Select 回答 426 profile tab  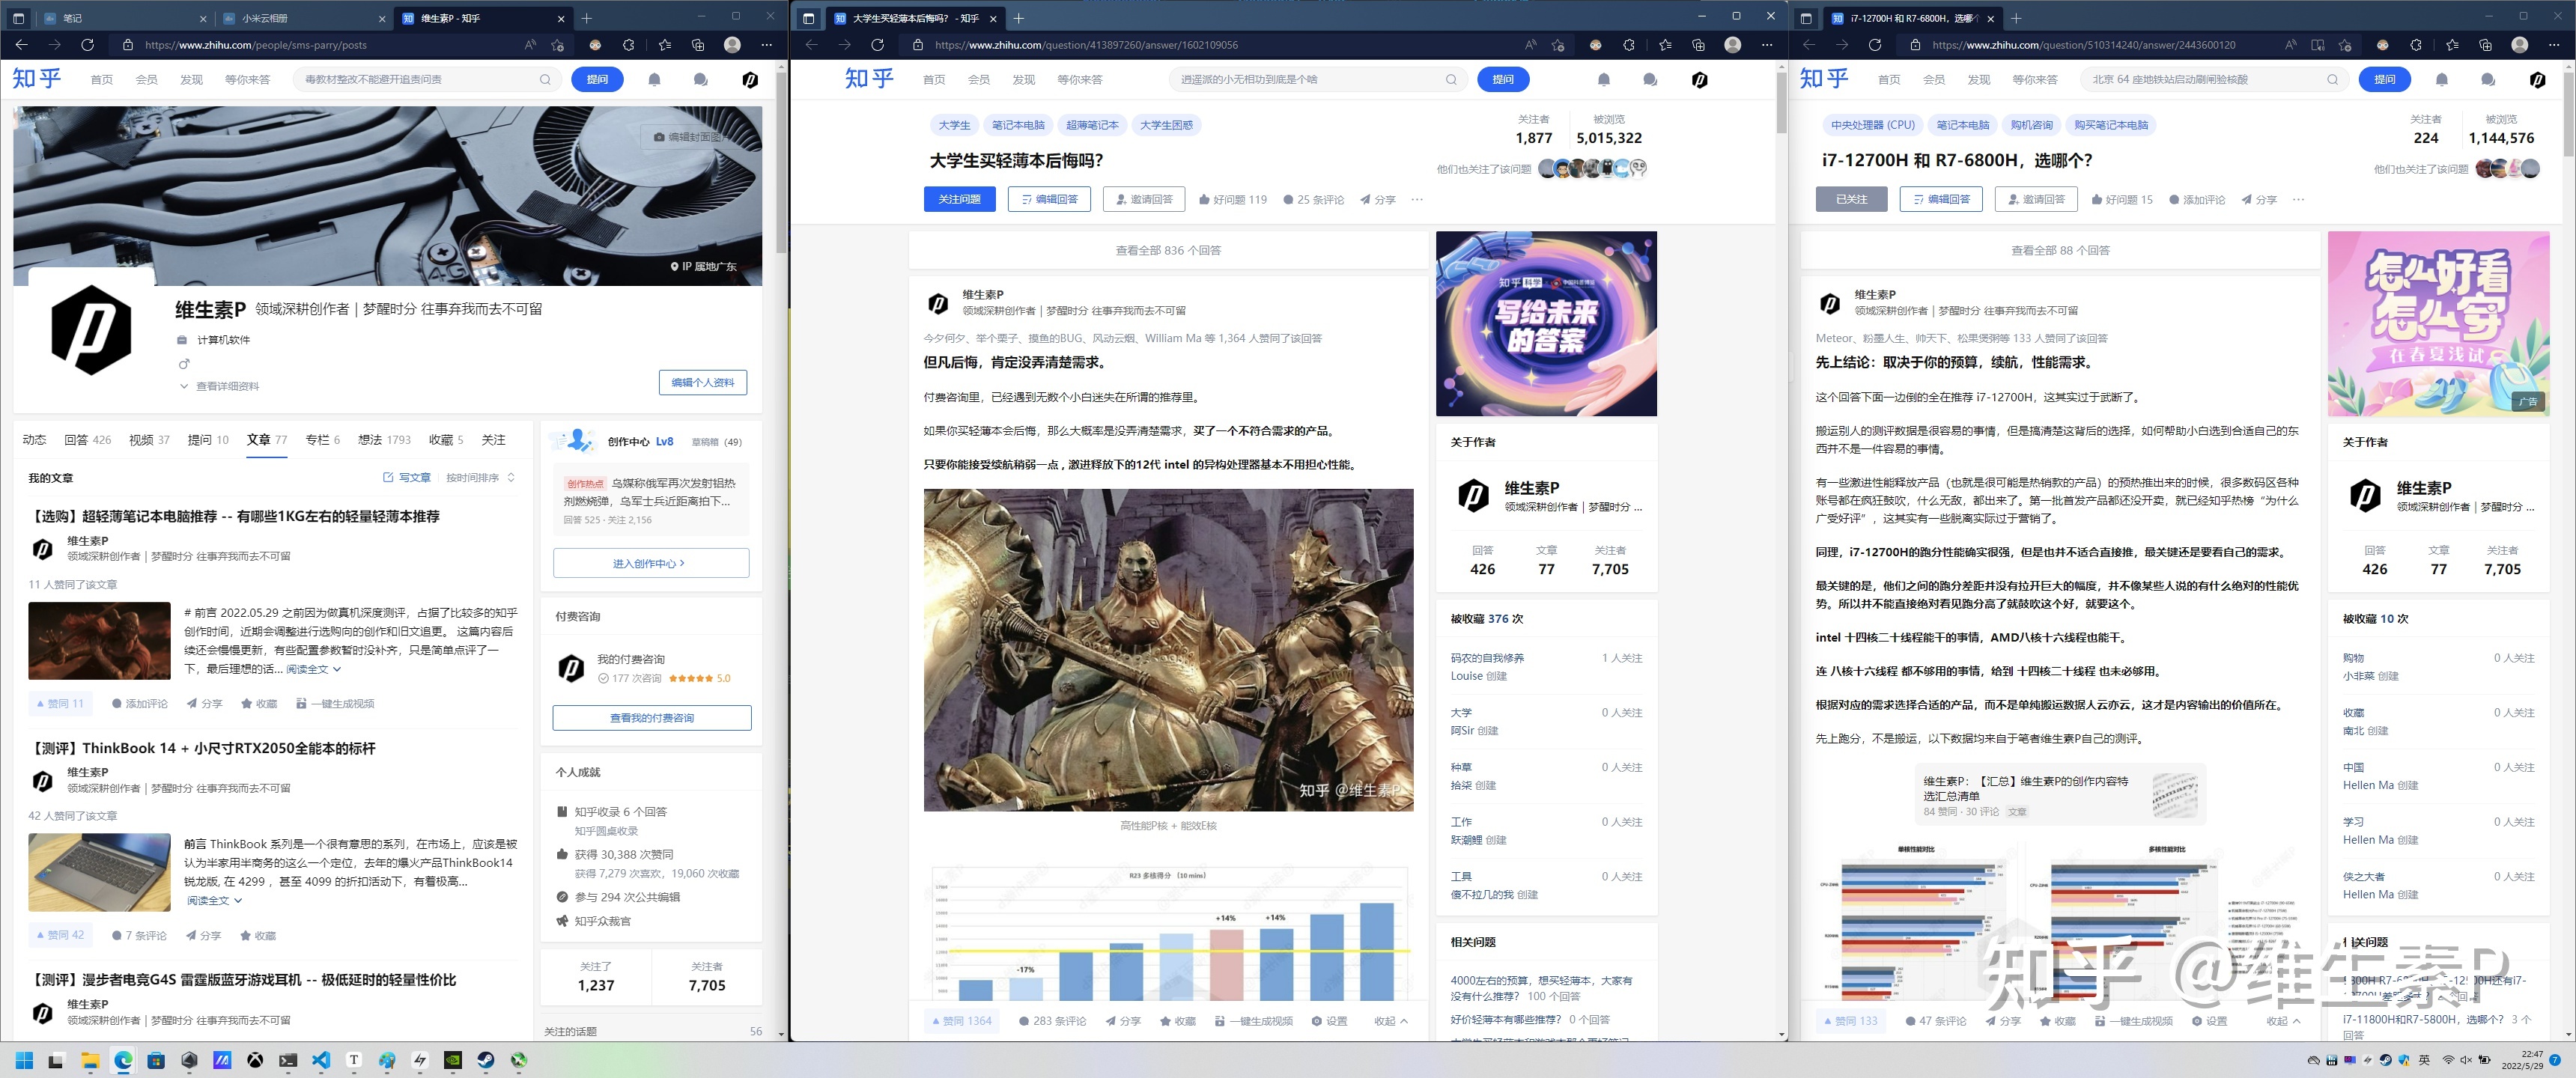pos(87,440)
